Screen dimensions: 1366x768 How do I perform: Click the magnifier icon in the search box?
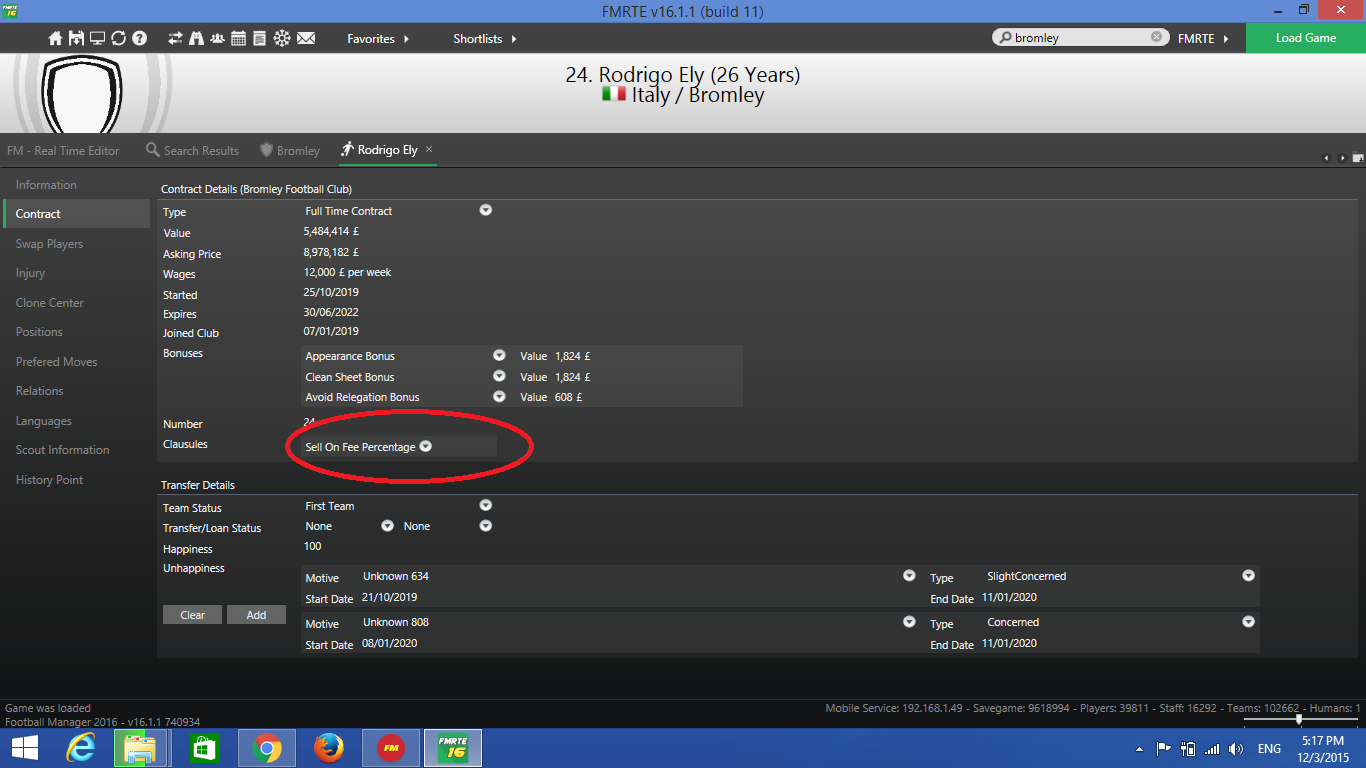1003,37
